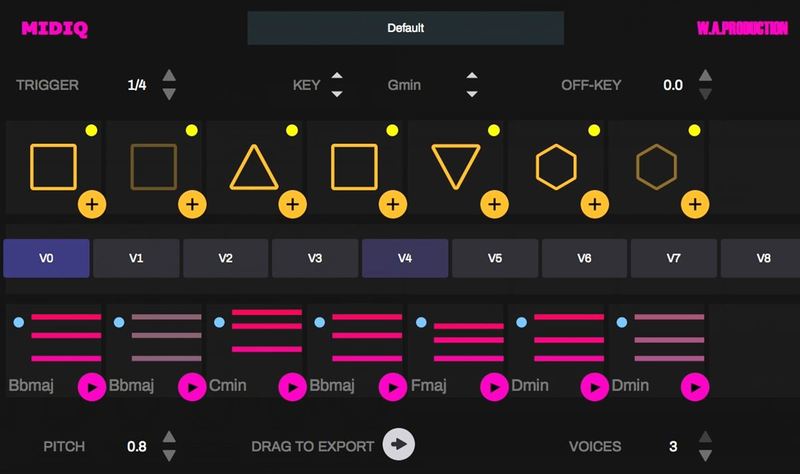Screen dimensions: 800x474
Task: Click the V7 variation button
Action: (x=674, y=258)
